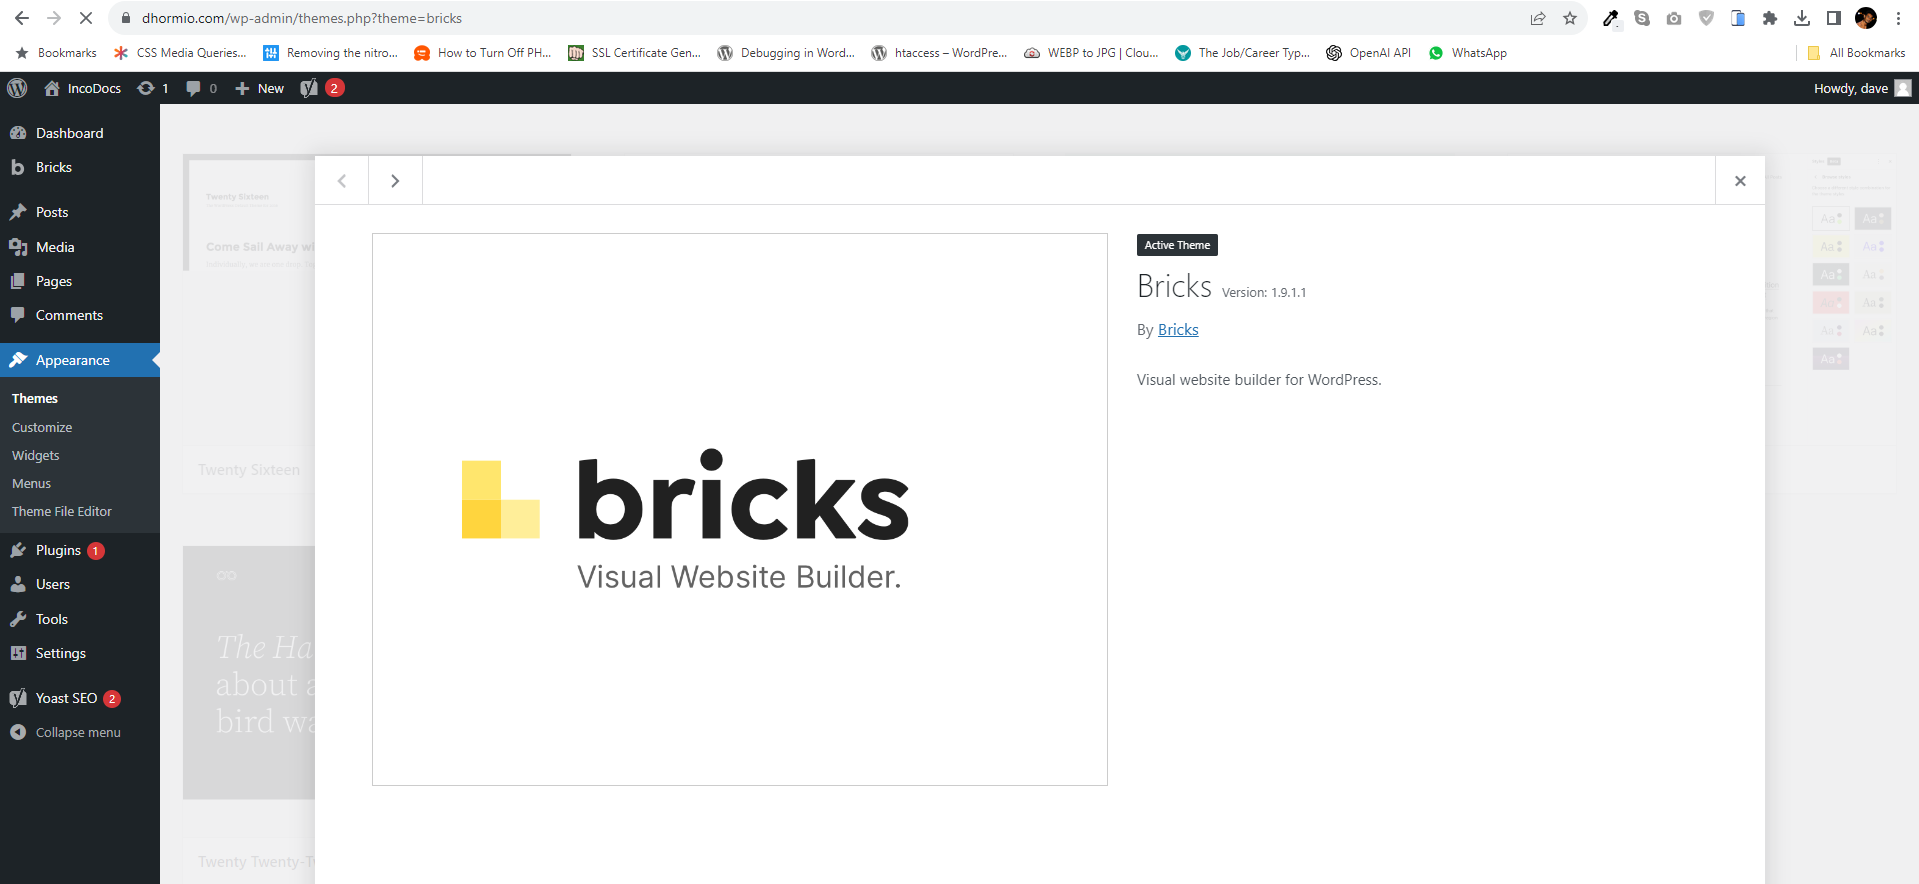This screenshot has height=884, width=1919.
Task: Open Debugging in WordPress bookmark
Action: [x=786, y=53]
